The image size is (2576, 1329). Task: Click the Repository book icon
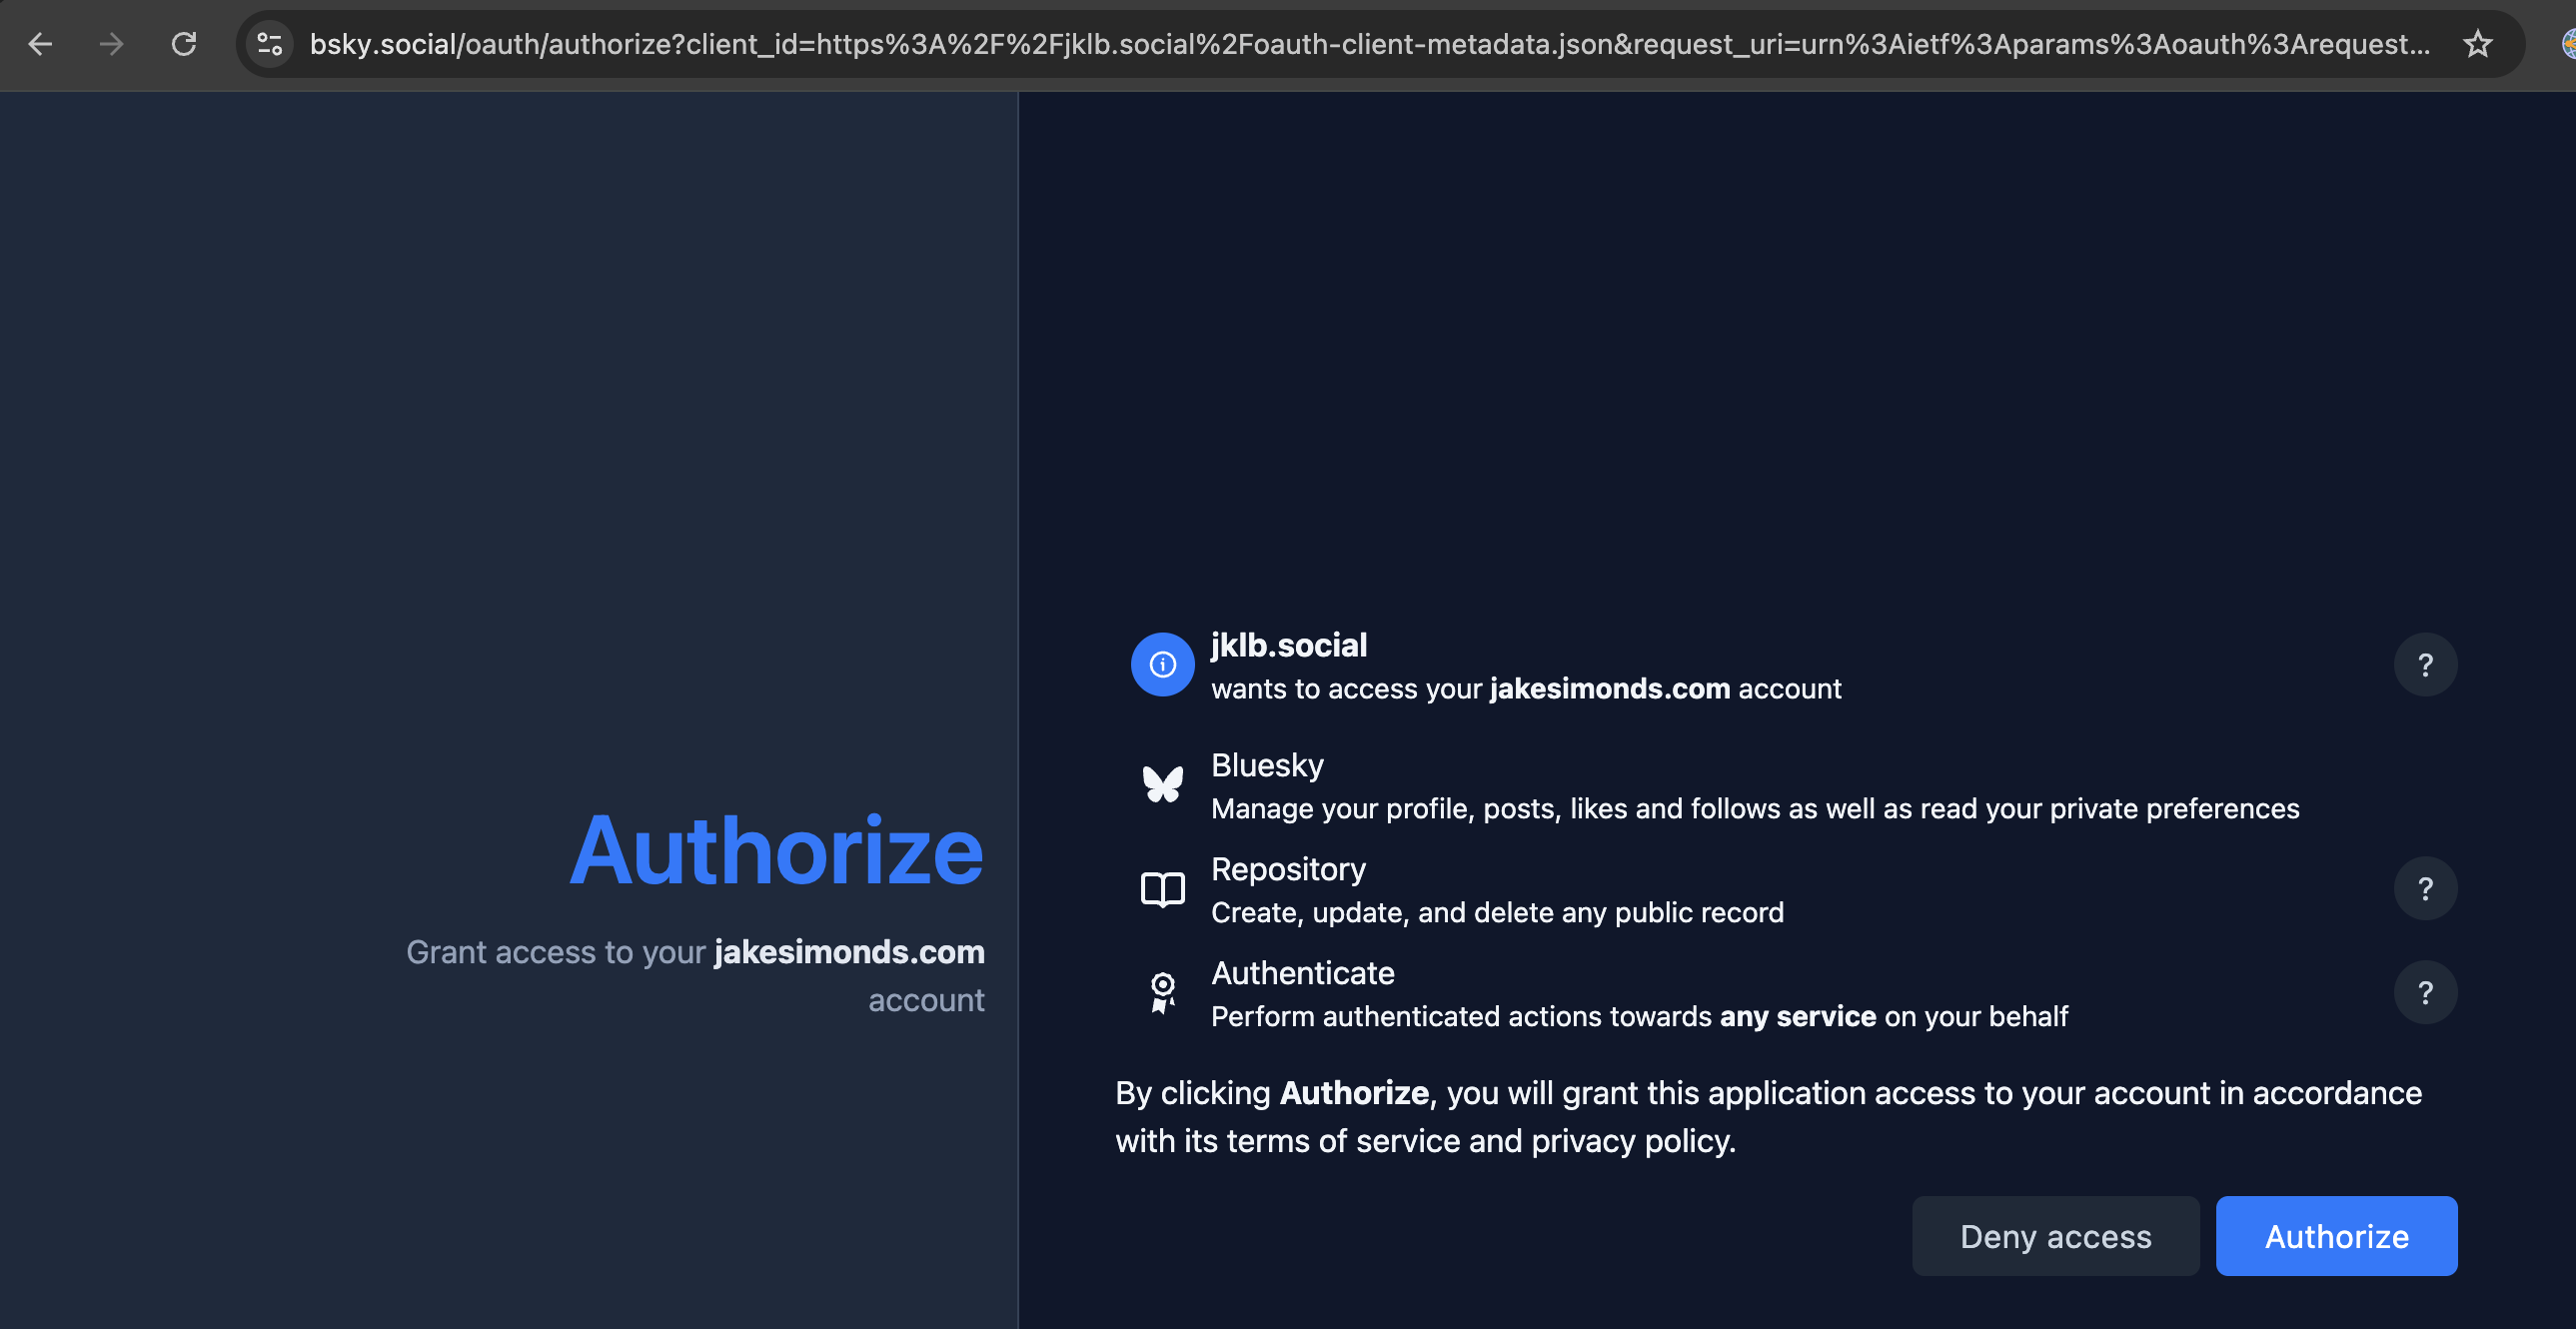coord(1162,889)
